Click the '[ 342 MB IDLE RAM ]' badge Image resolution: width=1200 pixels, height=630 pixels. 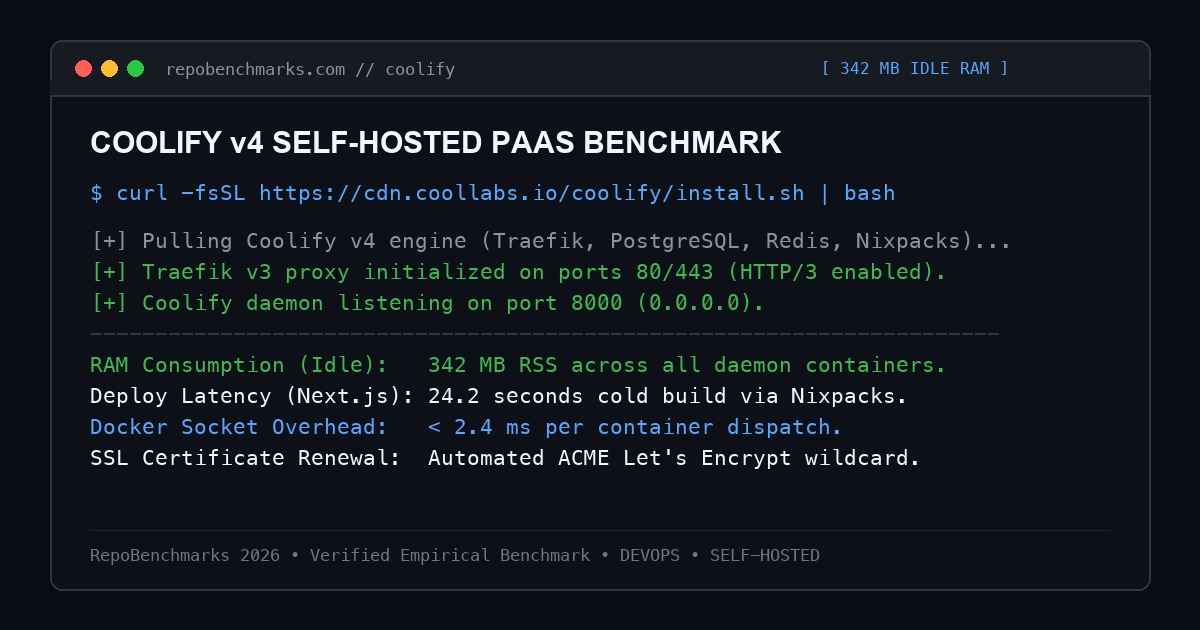(915, 68)
